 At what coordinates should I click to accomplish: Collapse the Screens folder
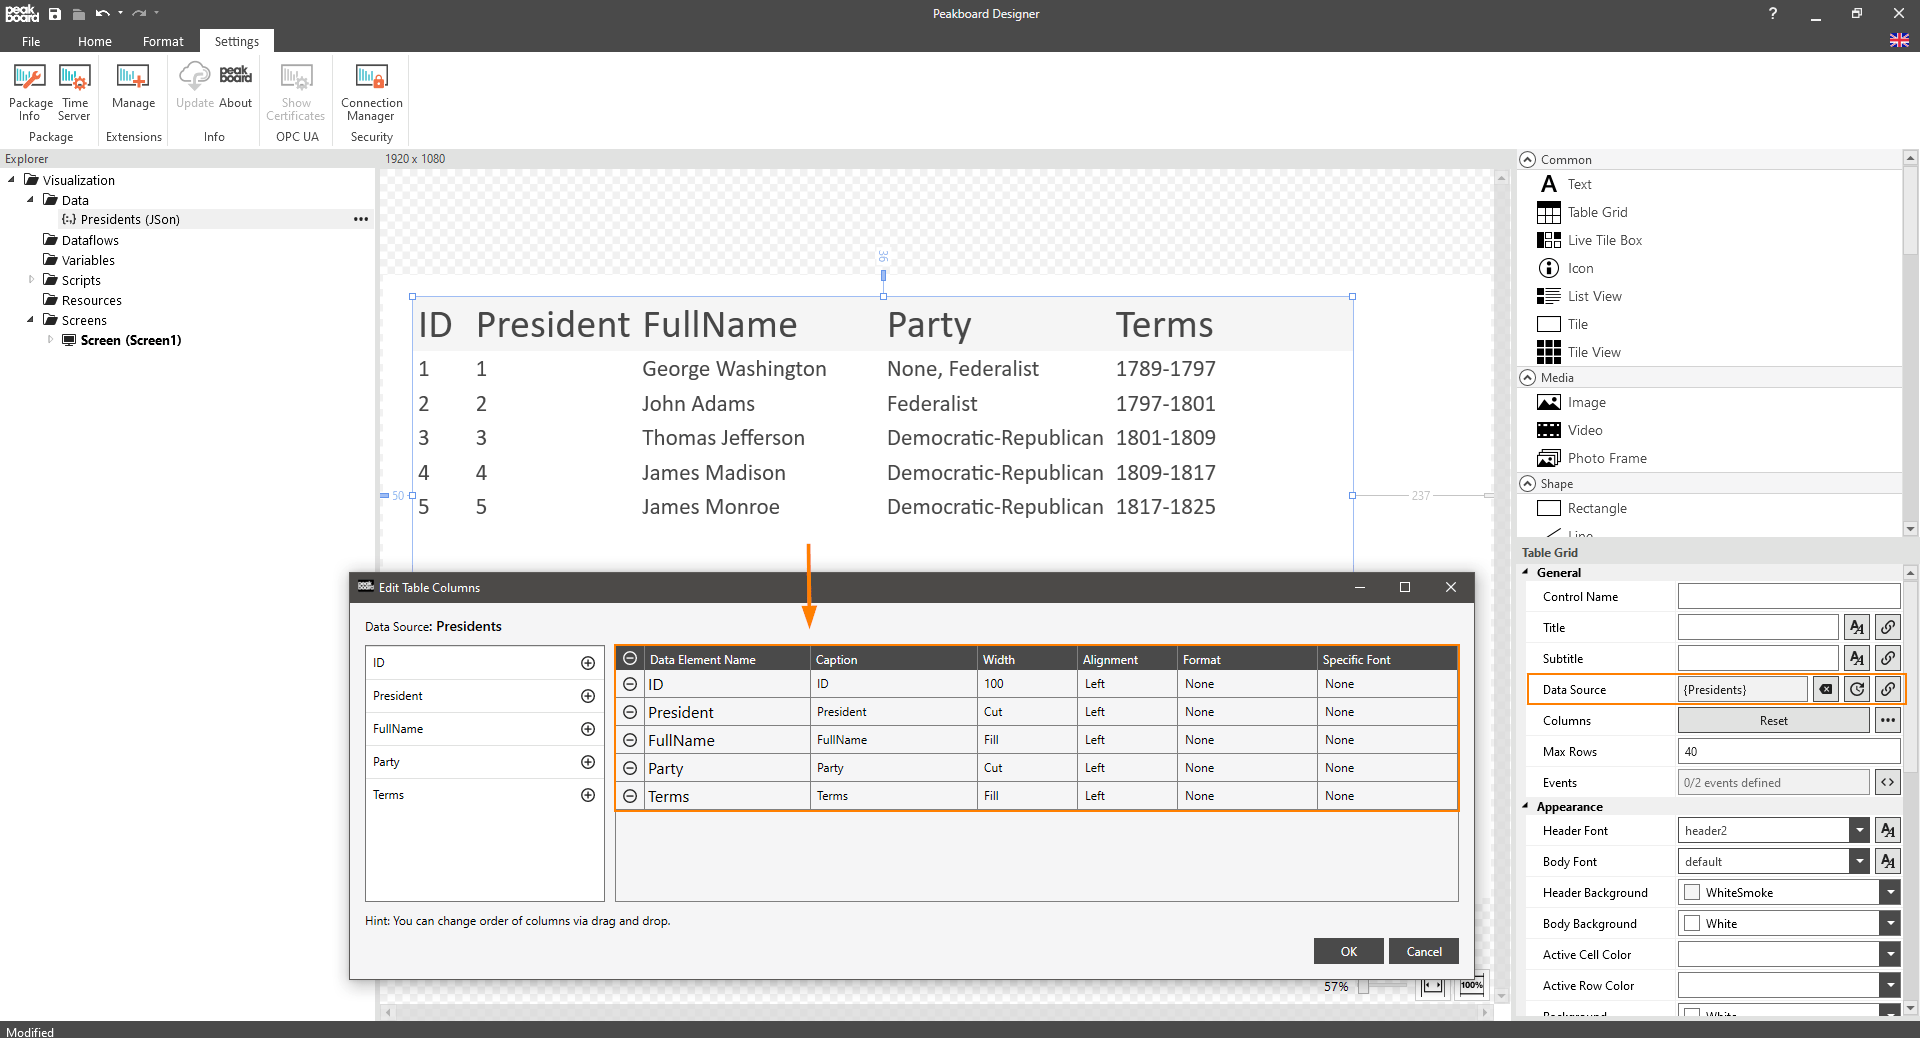click(x=31, y=320)
